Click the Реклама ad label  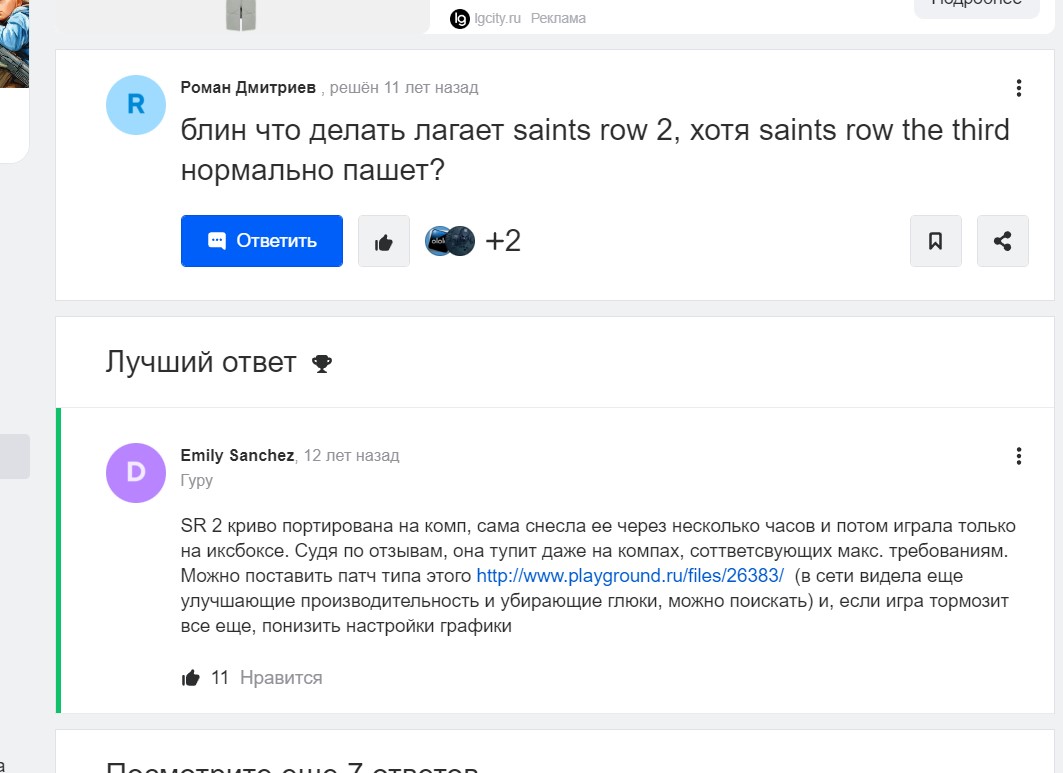click(x=558, y=18)
